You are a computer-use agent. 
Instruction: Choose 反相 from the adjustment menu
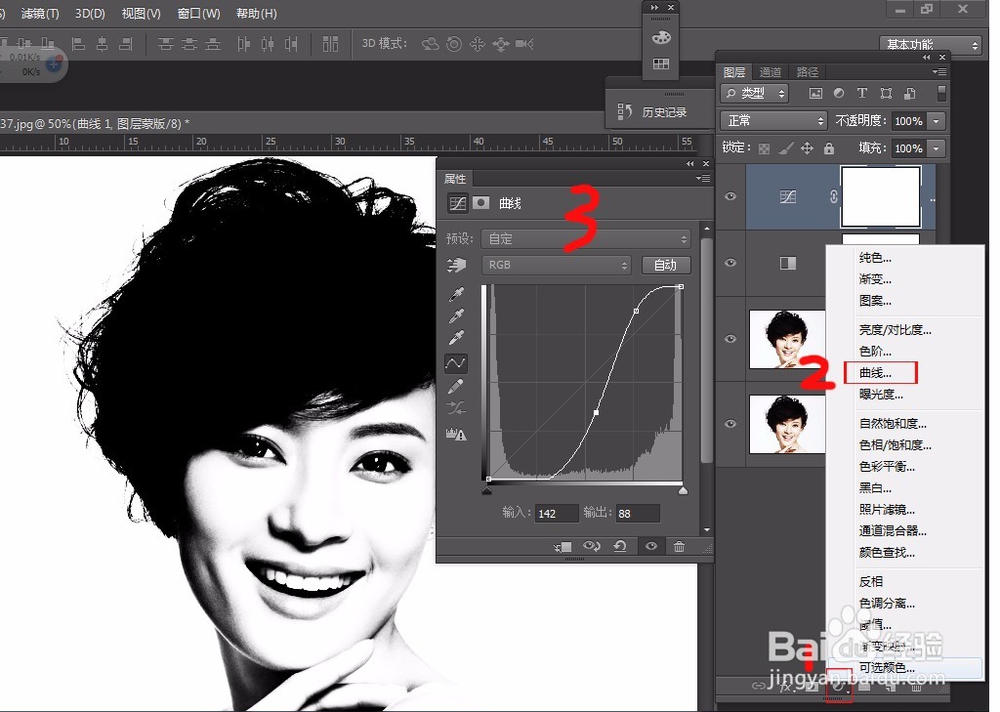pyautogui.click(x=871, y=581)
